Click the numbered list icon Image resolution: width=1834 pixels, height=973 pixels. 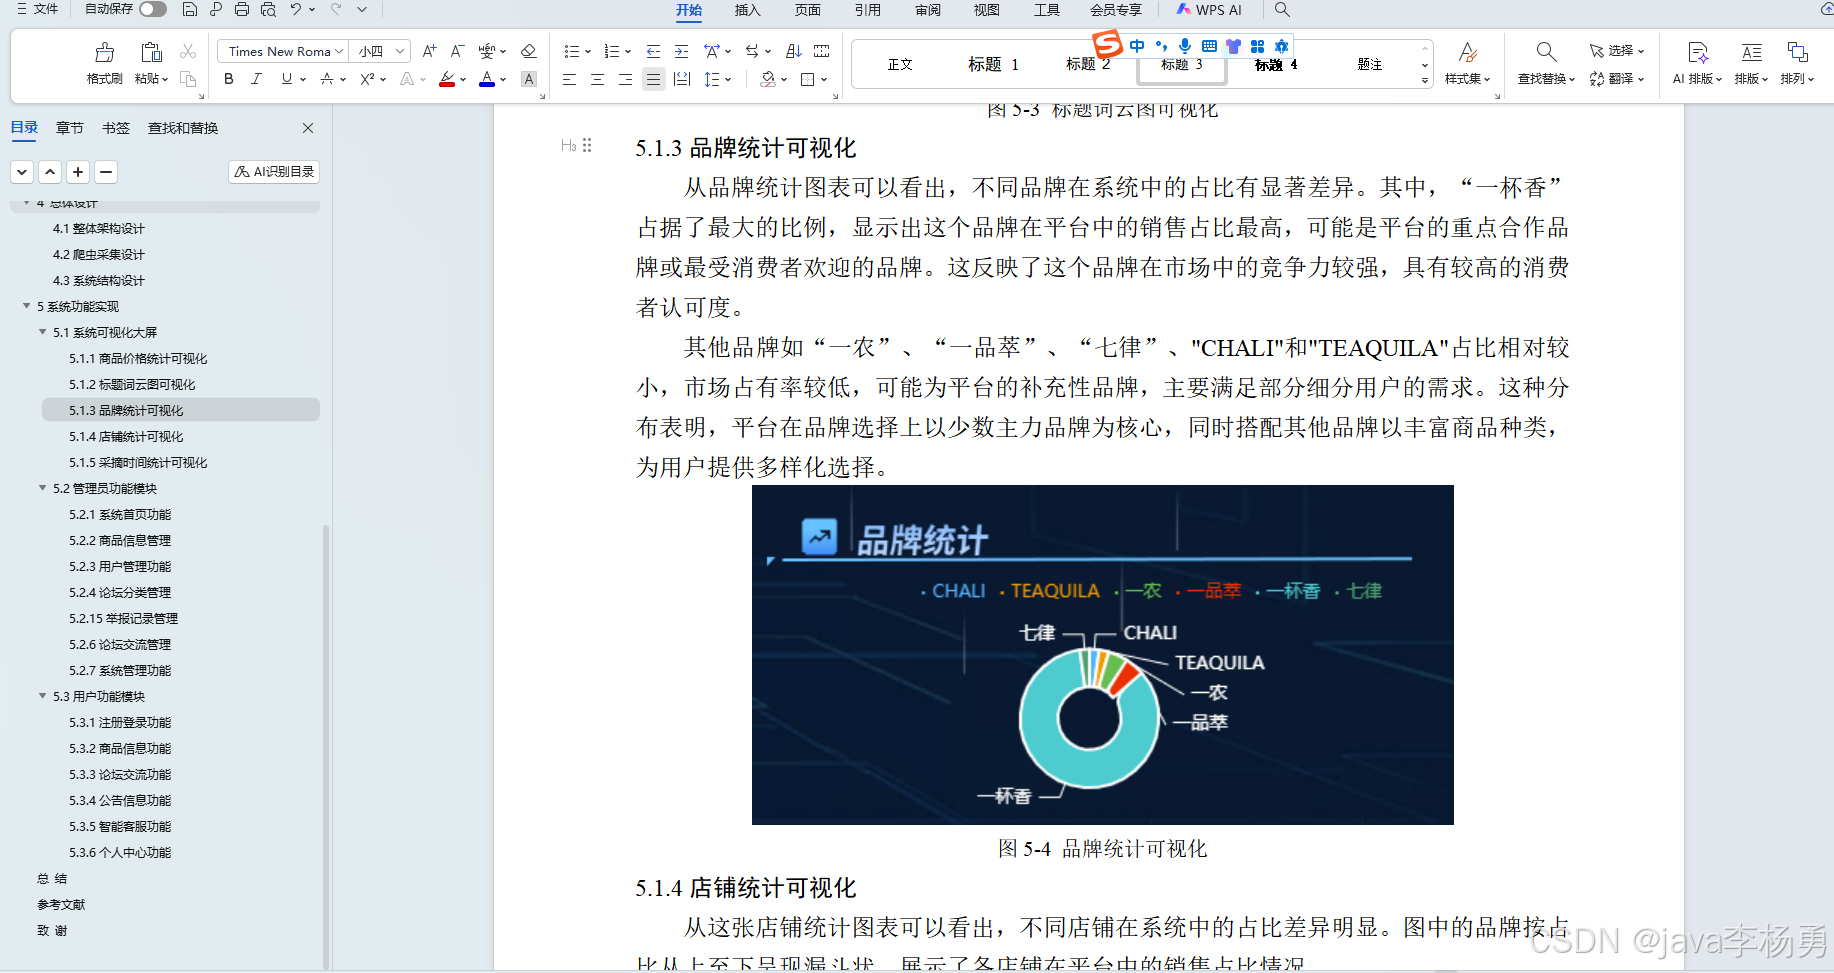[x=612, y=51]
